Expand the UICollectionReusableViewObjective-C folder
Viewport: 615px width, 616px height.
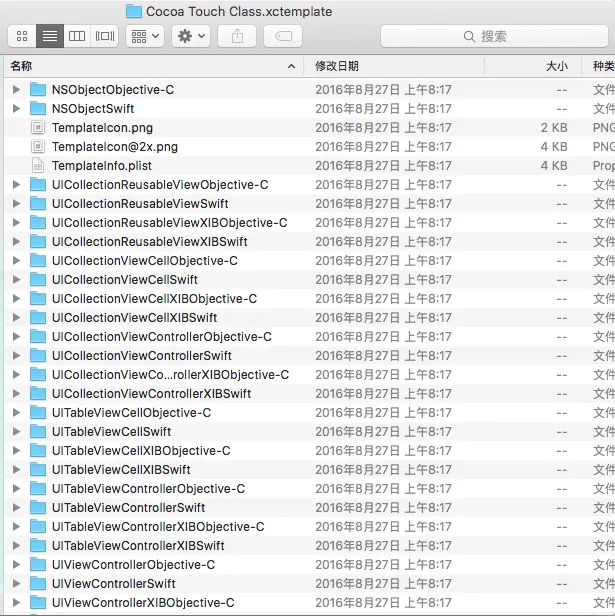pyautogui.click(x=16, y=185)
